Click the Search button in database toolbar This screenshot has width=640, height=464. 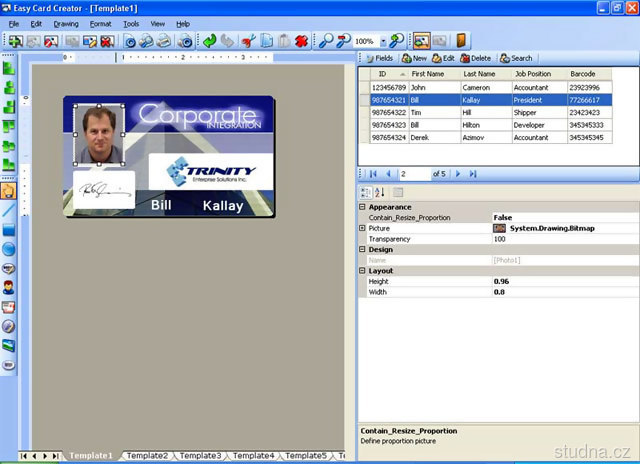click(x=516, y=58)
